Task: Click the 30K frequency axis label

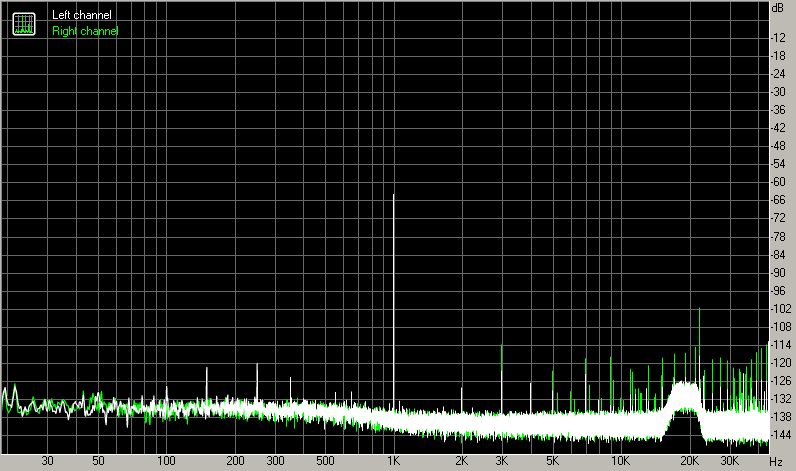Action: click(729, 461)
